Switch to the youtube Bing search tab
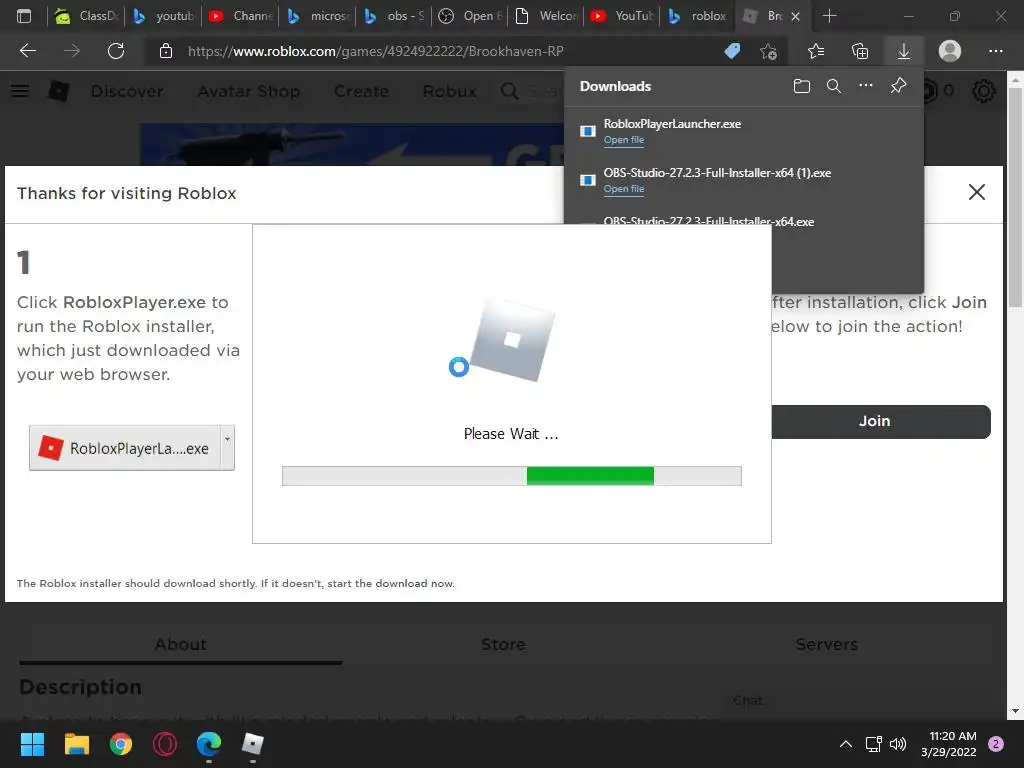1024x768 pixels. coord(164,16)
